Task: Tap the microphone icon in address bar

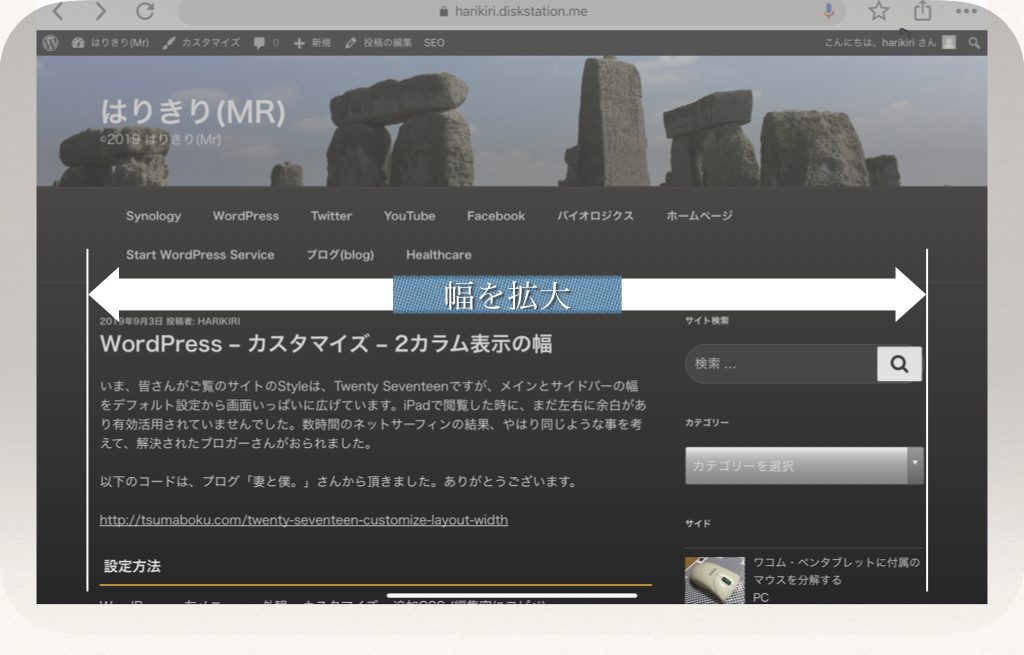Action: pyautogui.click(x=828, y=10)
